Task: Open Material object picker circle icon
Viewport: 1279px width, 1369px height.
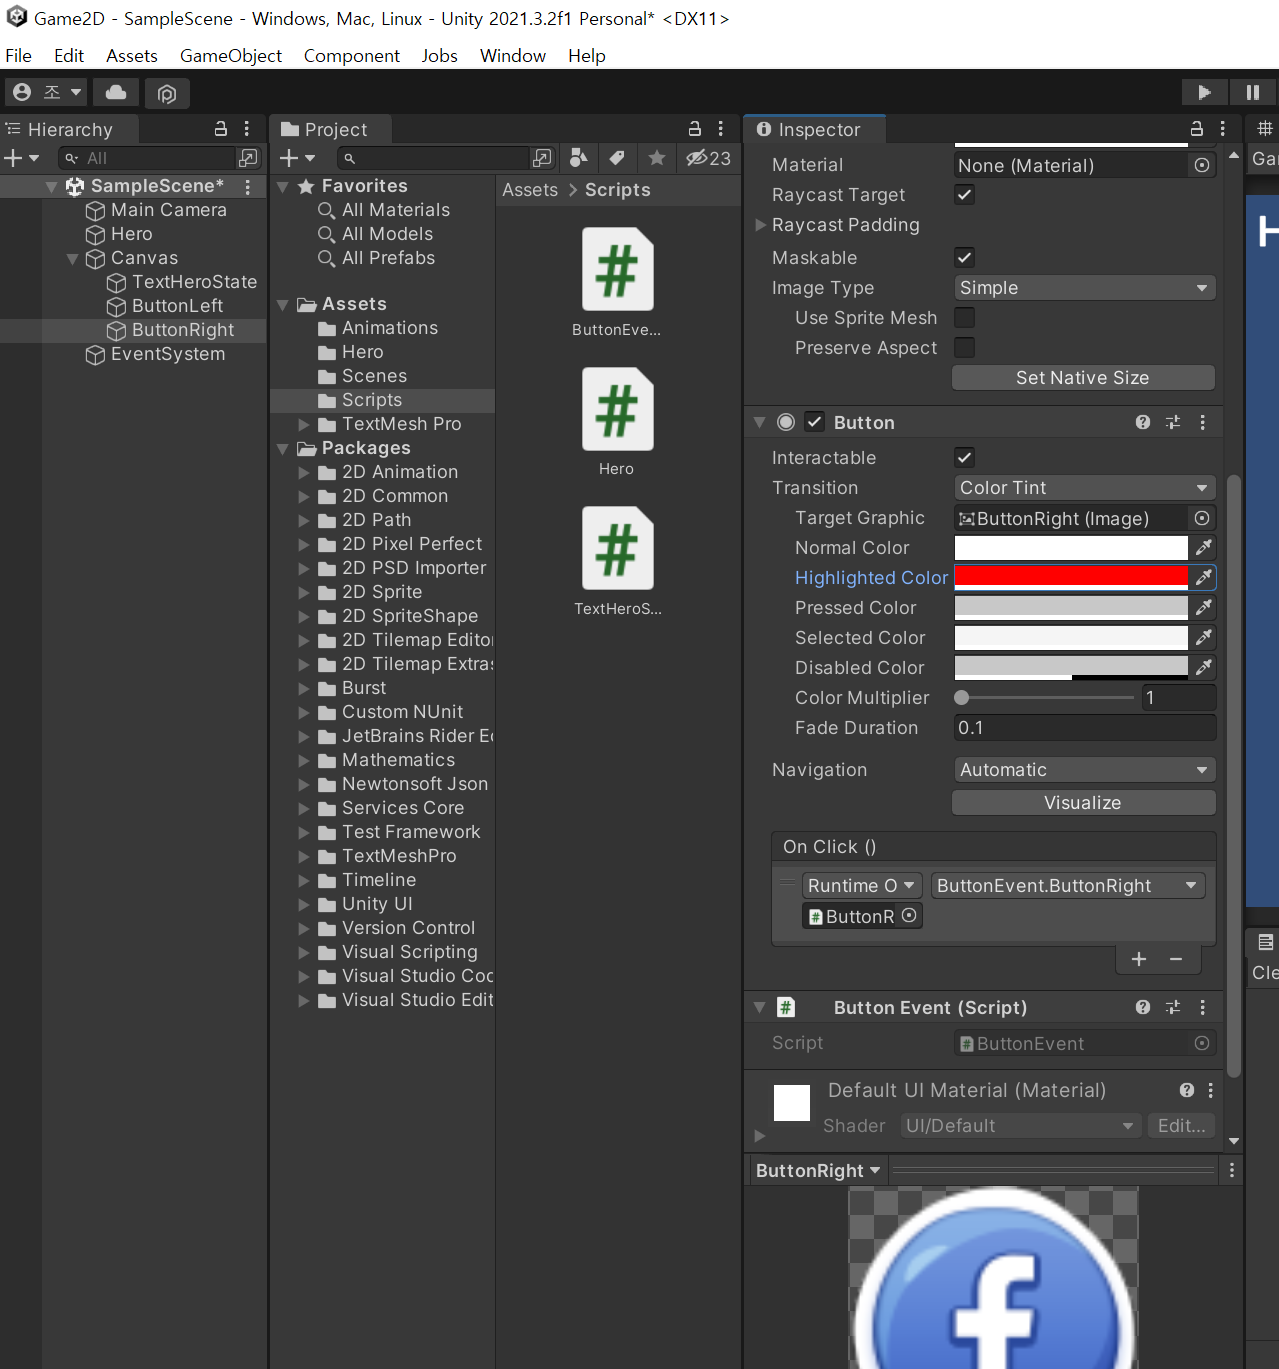Action: click(x=1202, y=165)
